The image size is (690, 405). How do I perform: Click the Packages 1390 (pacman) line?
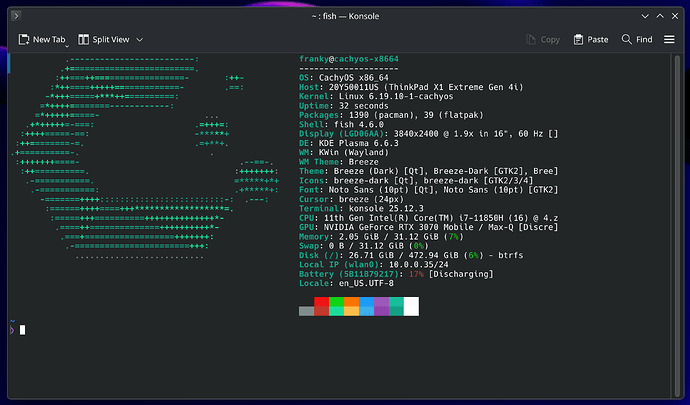[x=391, y=115]
